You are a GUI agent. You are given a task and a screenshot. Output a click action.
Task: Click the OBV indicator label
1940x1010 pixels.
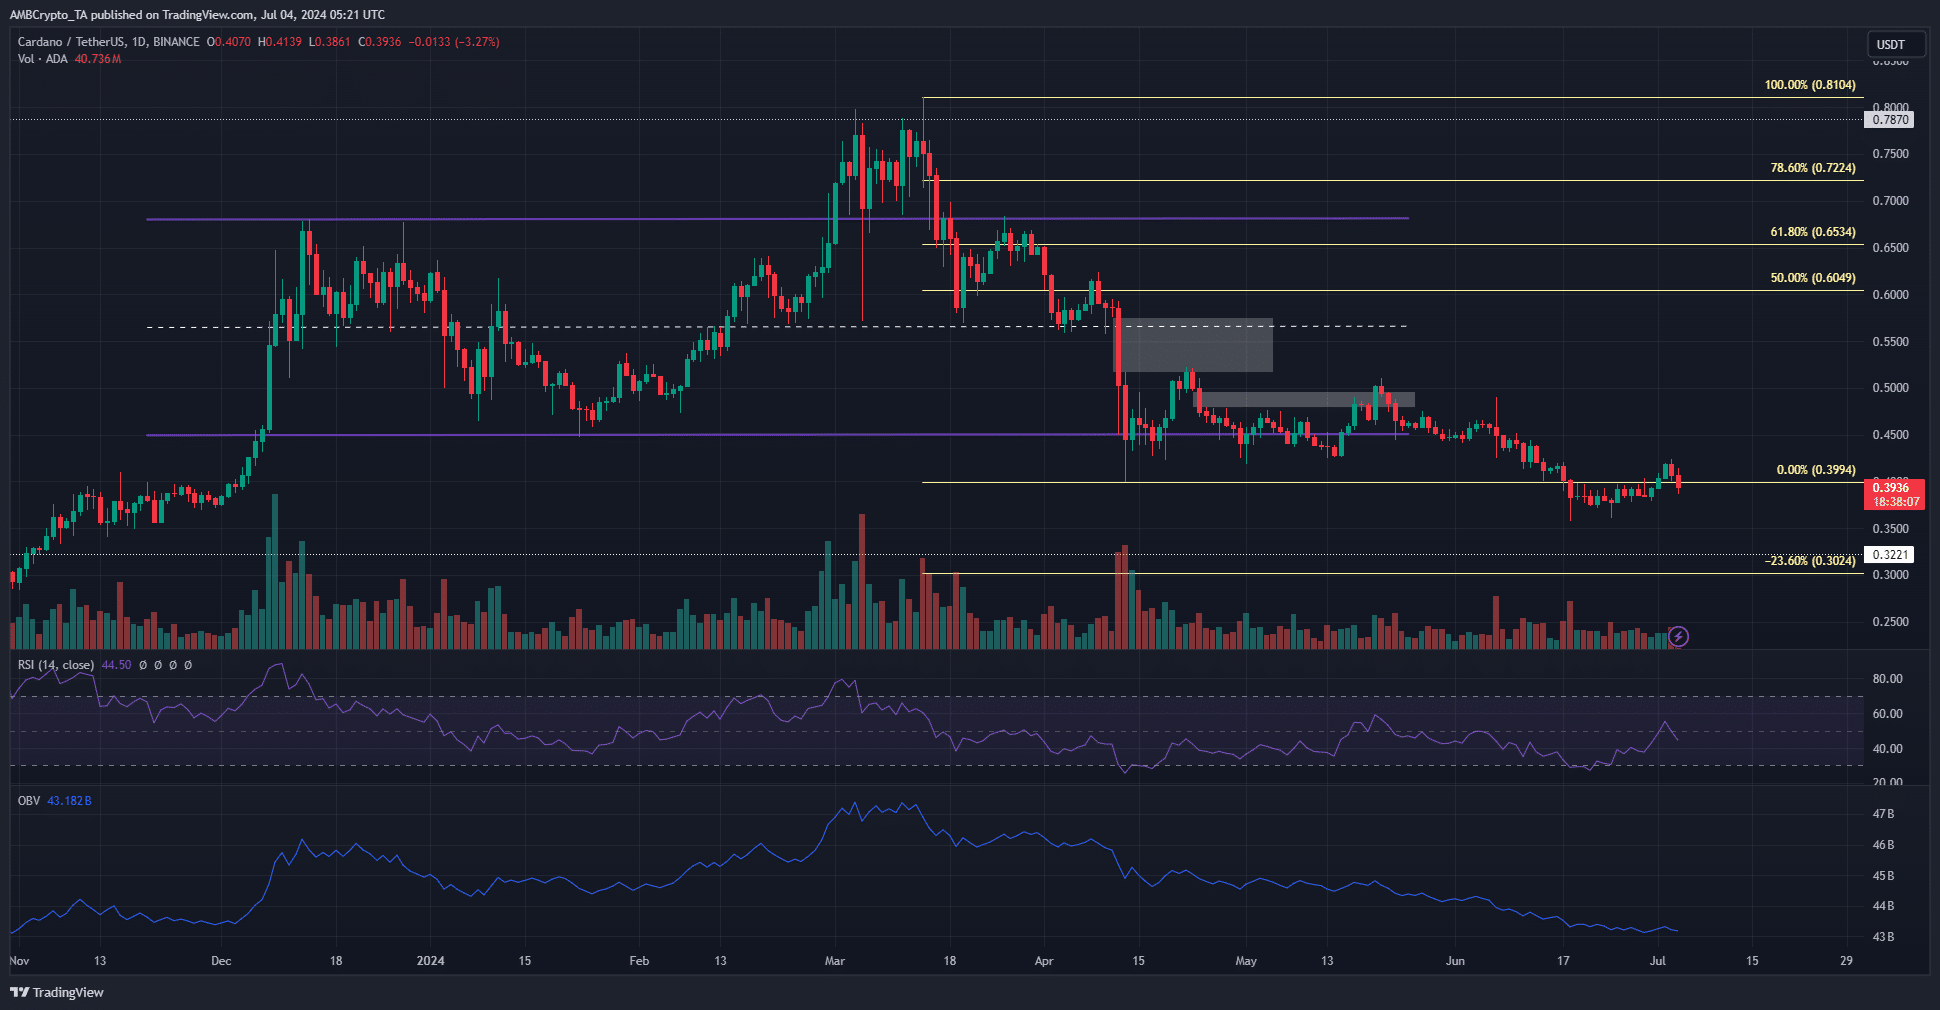pos(28,801)
